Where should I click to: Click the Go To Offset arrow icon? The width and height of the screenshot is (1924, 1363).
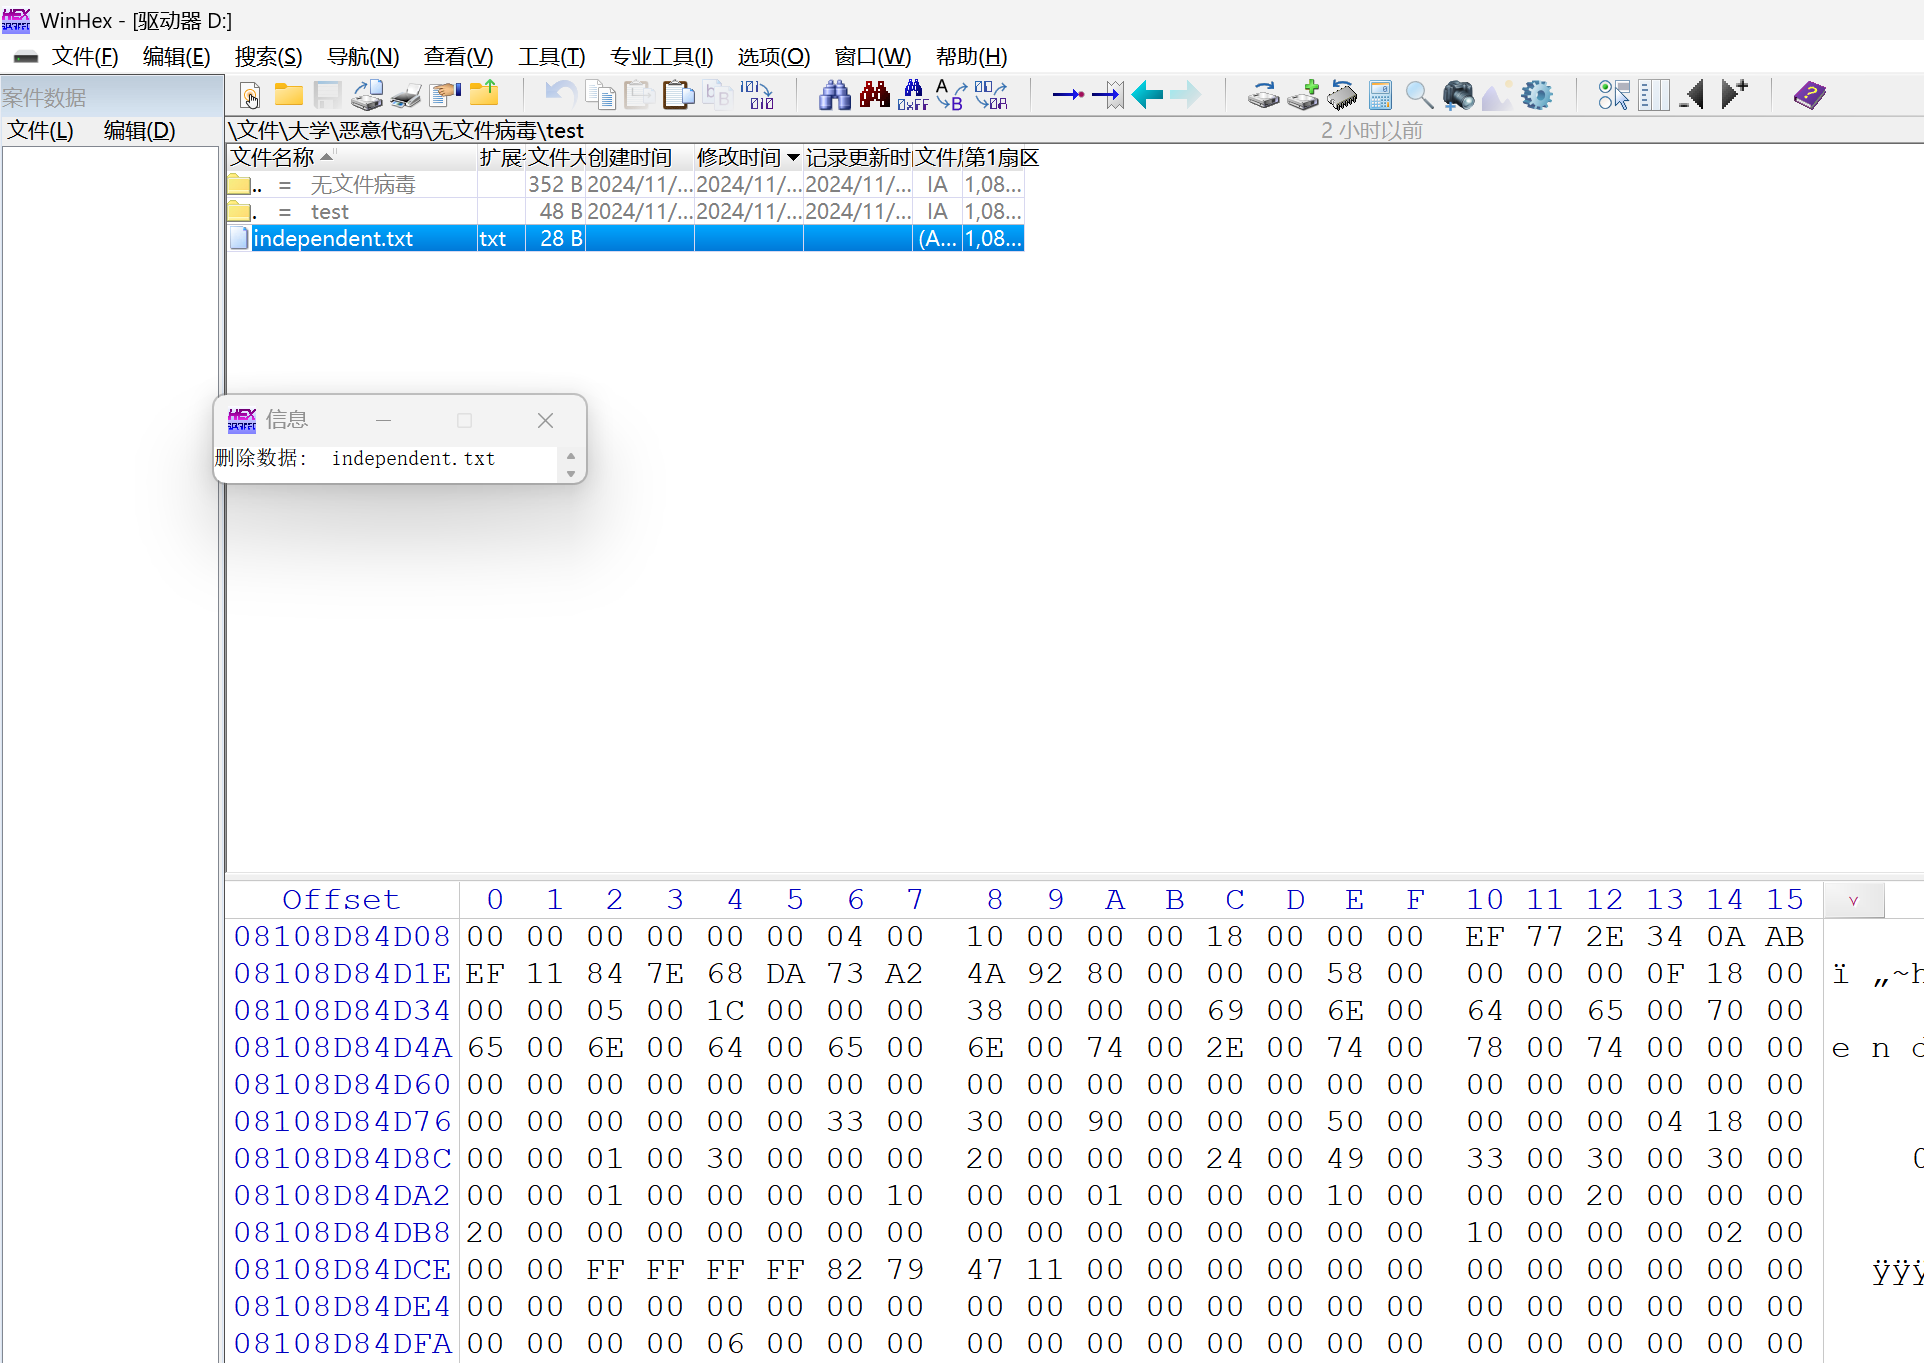tap(1068, 96)
